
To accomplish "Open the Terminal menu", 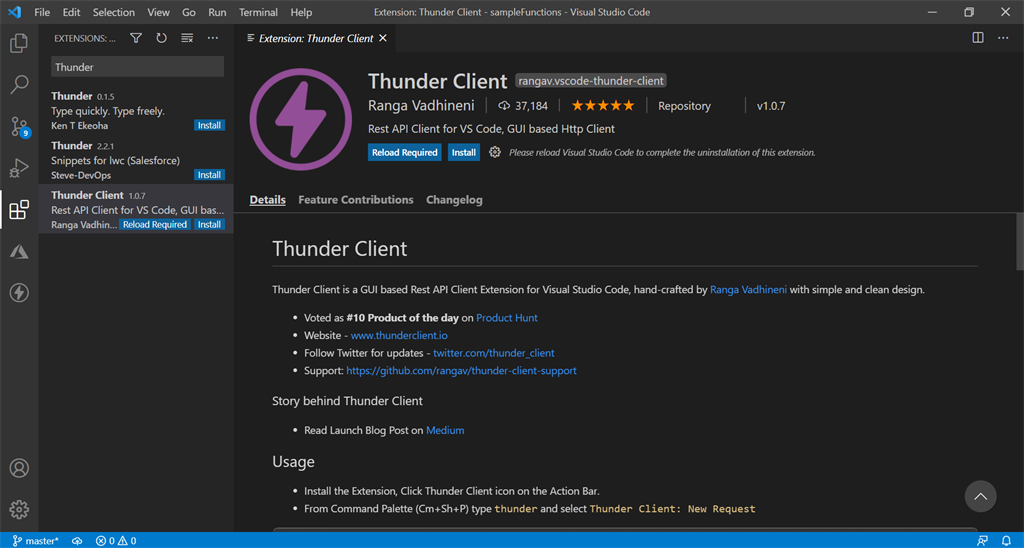I will point(258,12).
